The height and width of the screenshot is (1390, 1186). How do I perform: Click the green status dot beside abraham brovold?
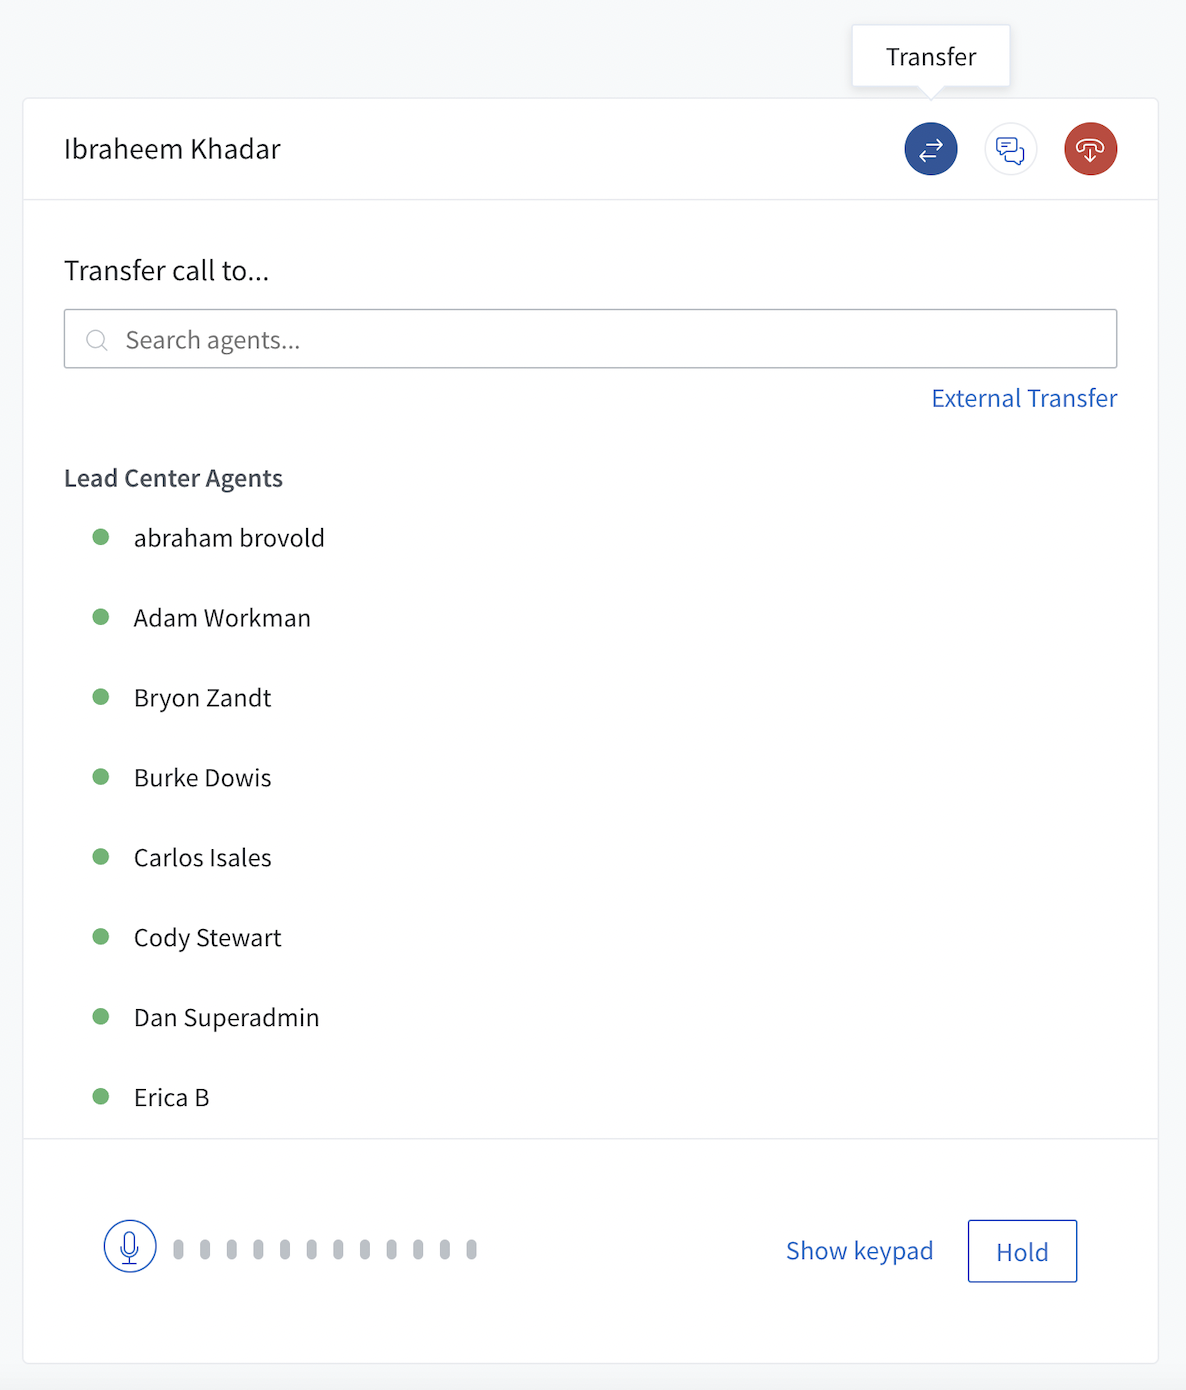100,537
